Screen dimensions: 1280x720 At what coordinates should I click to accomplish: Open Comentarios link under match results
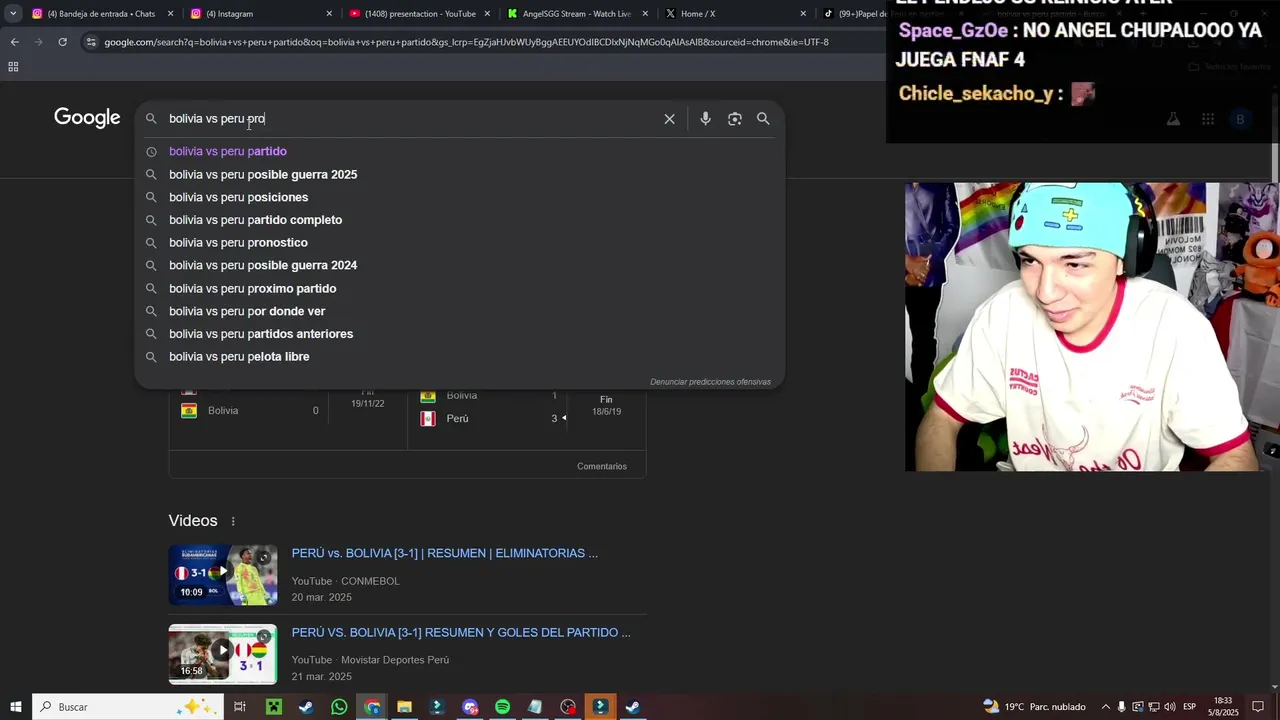click(x=602, y=466)
